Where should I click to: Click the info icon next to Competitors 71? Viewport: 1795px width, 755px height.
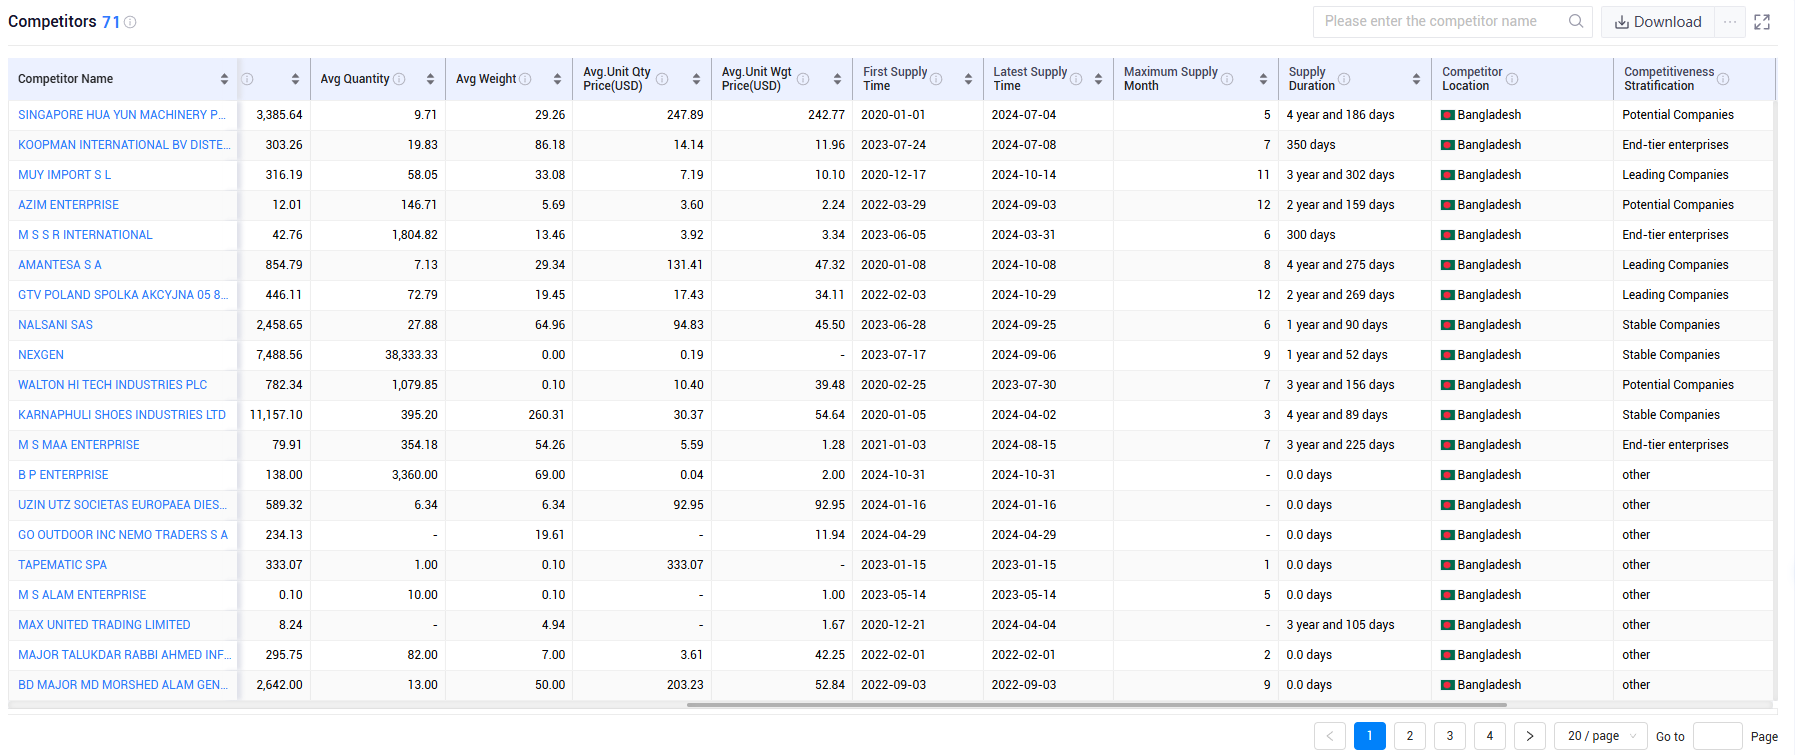130,22
